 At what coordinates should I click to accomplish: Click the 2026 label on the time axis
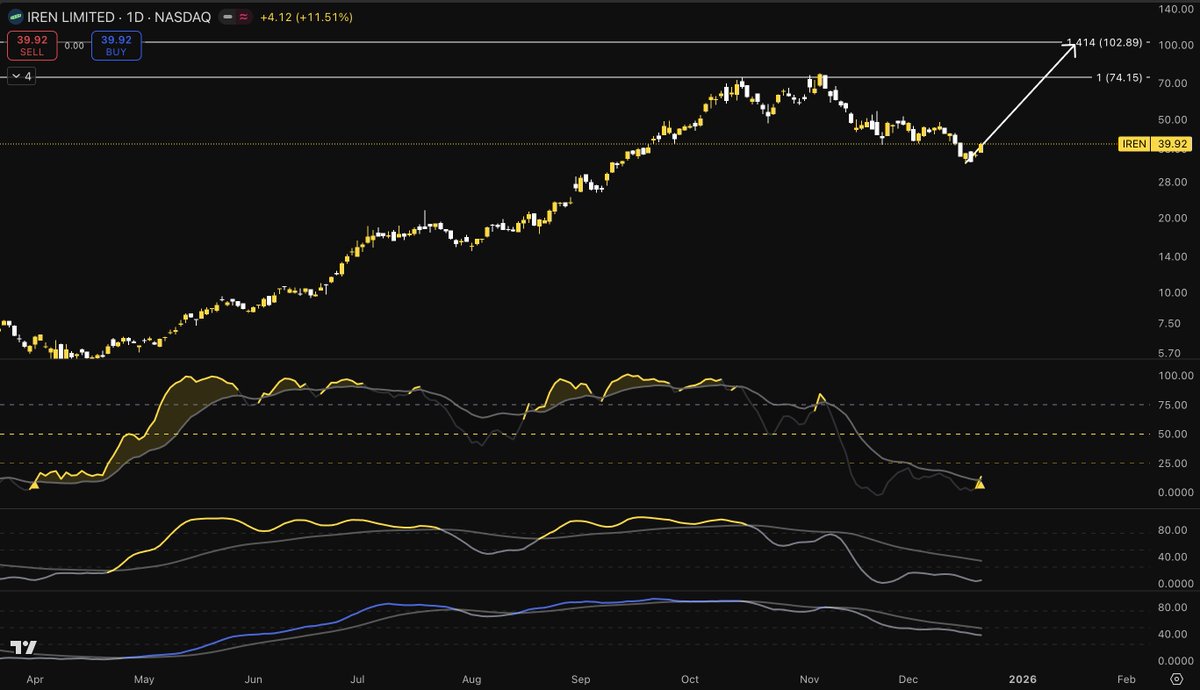click(x=1024, y=677)
